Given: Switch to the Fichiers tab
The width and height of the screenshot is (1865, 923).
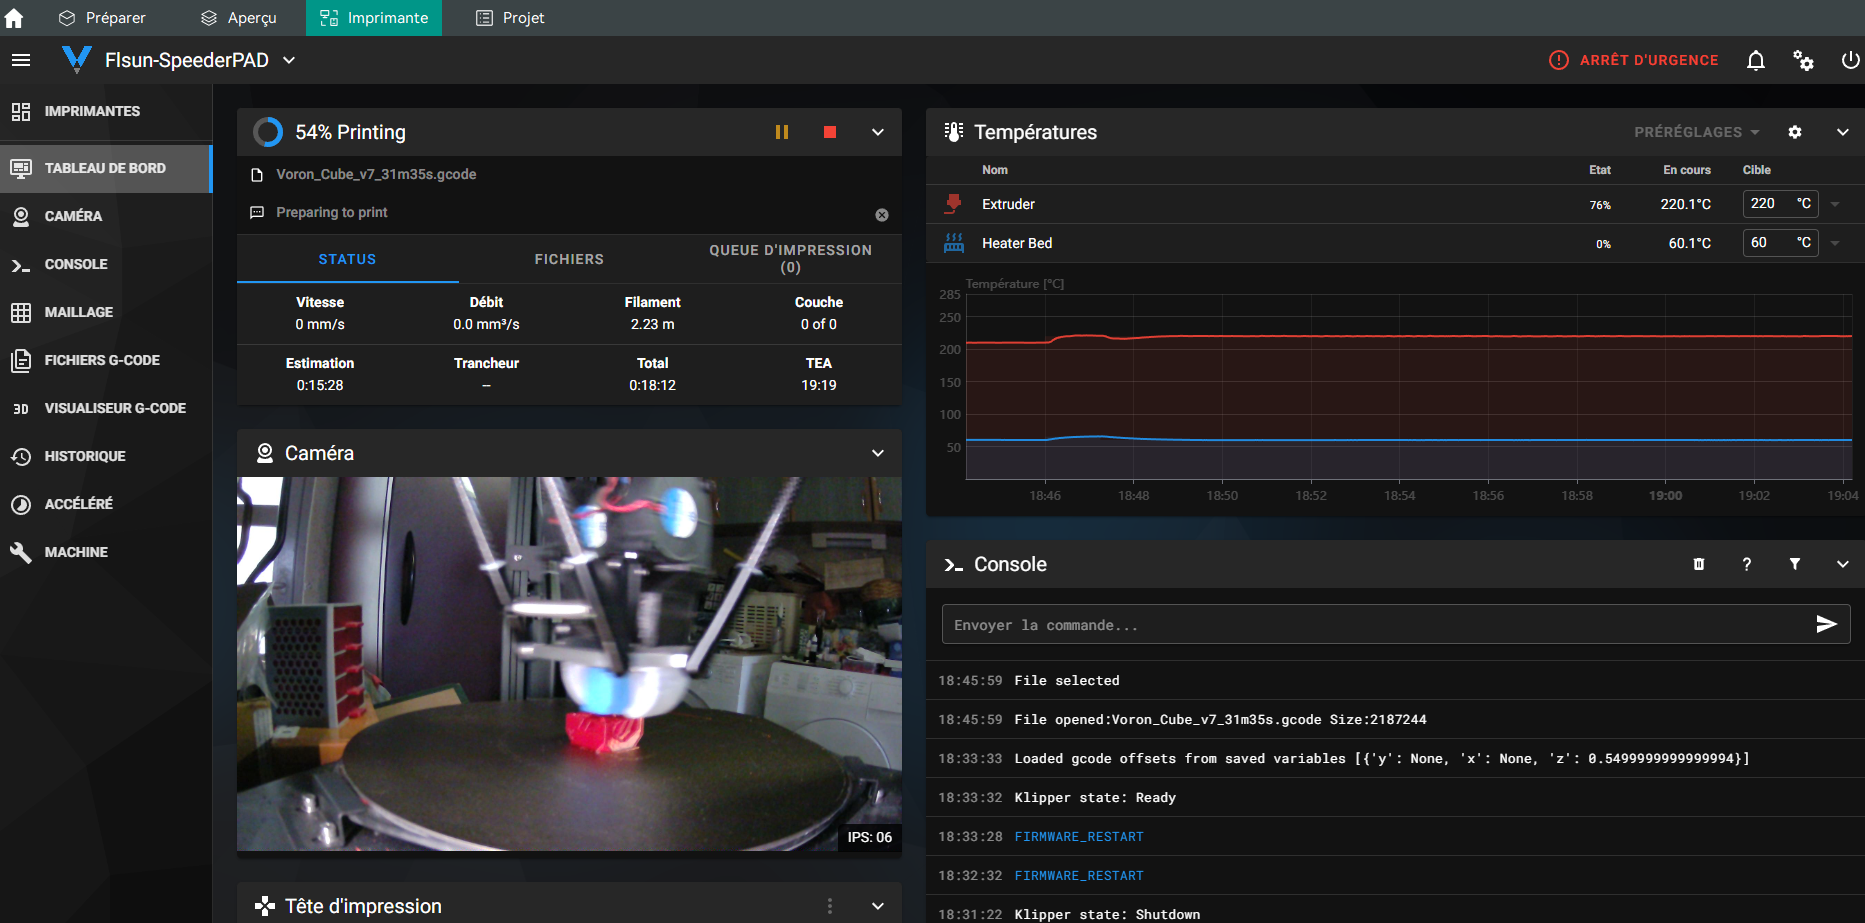Looking at the screenshot, I should click(569, 259).
